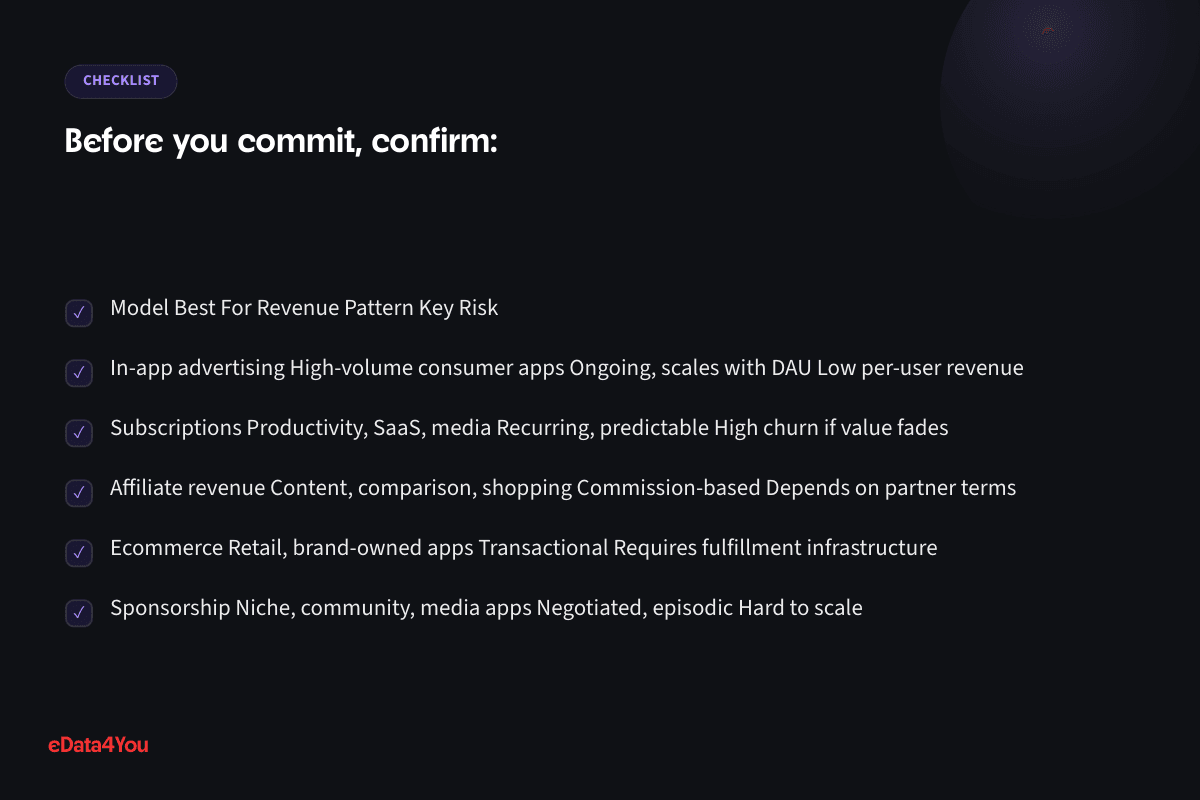Click the phrase 'High churn if value fades'
This screenshot has width=1200, height=800.
pyautogui.click(x=831, y=428)
